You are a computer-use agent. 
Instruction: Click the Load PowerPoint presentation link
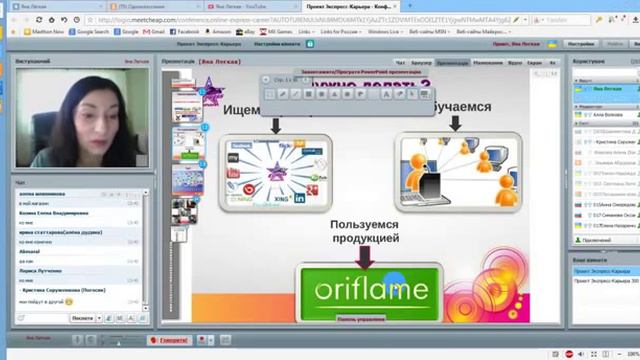[x=361, y=72]
